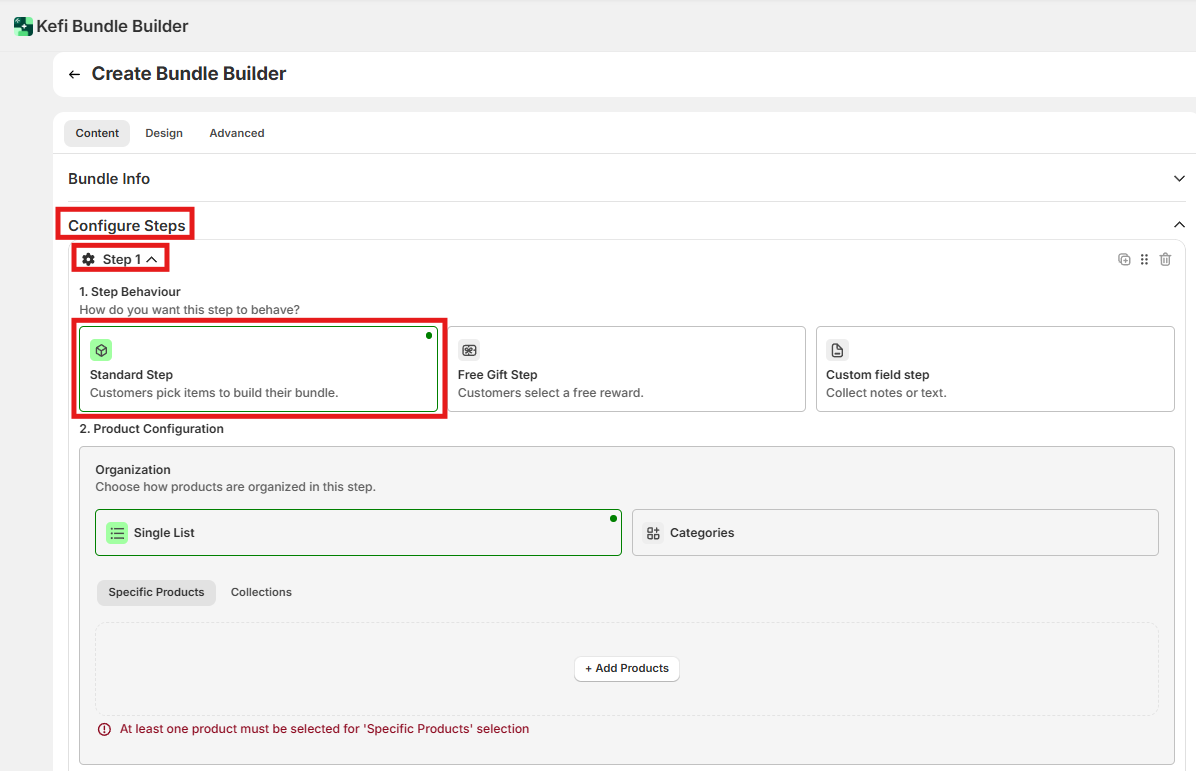
Task: Go back using the left arrow icon
Action: tap(74, 74)
